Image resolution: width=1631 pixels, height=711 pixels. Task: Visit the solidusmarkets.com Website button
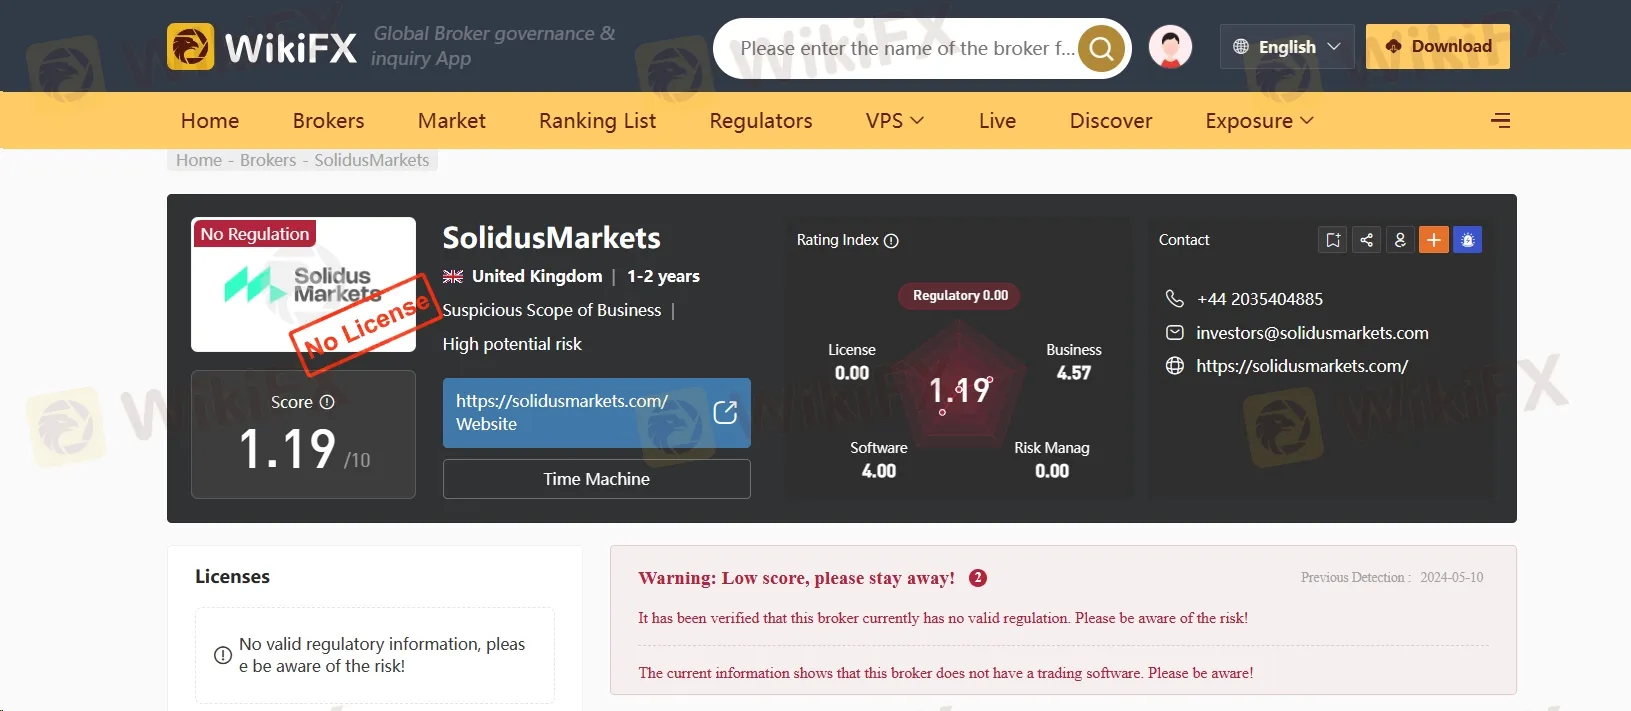pos(596,413)
